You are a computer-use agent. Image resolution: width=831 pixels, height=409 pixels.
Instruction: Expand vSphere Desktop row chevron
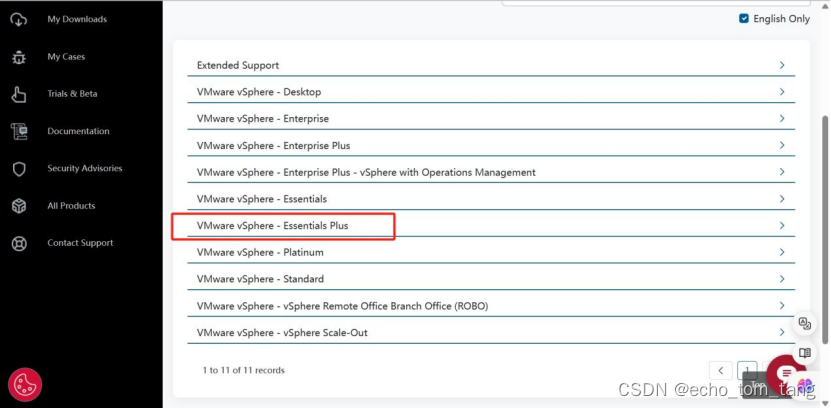point(782,91)
